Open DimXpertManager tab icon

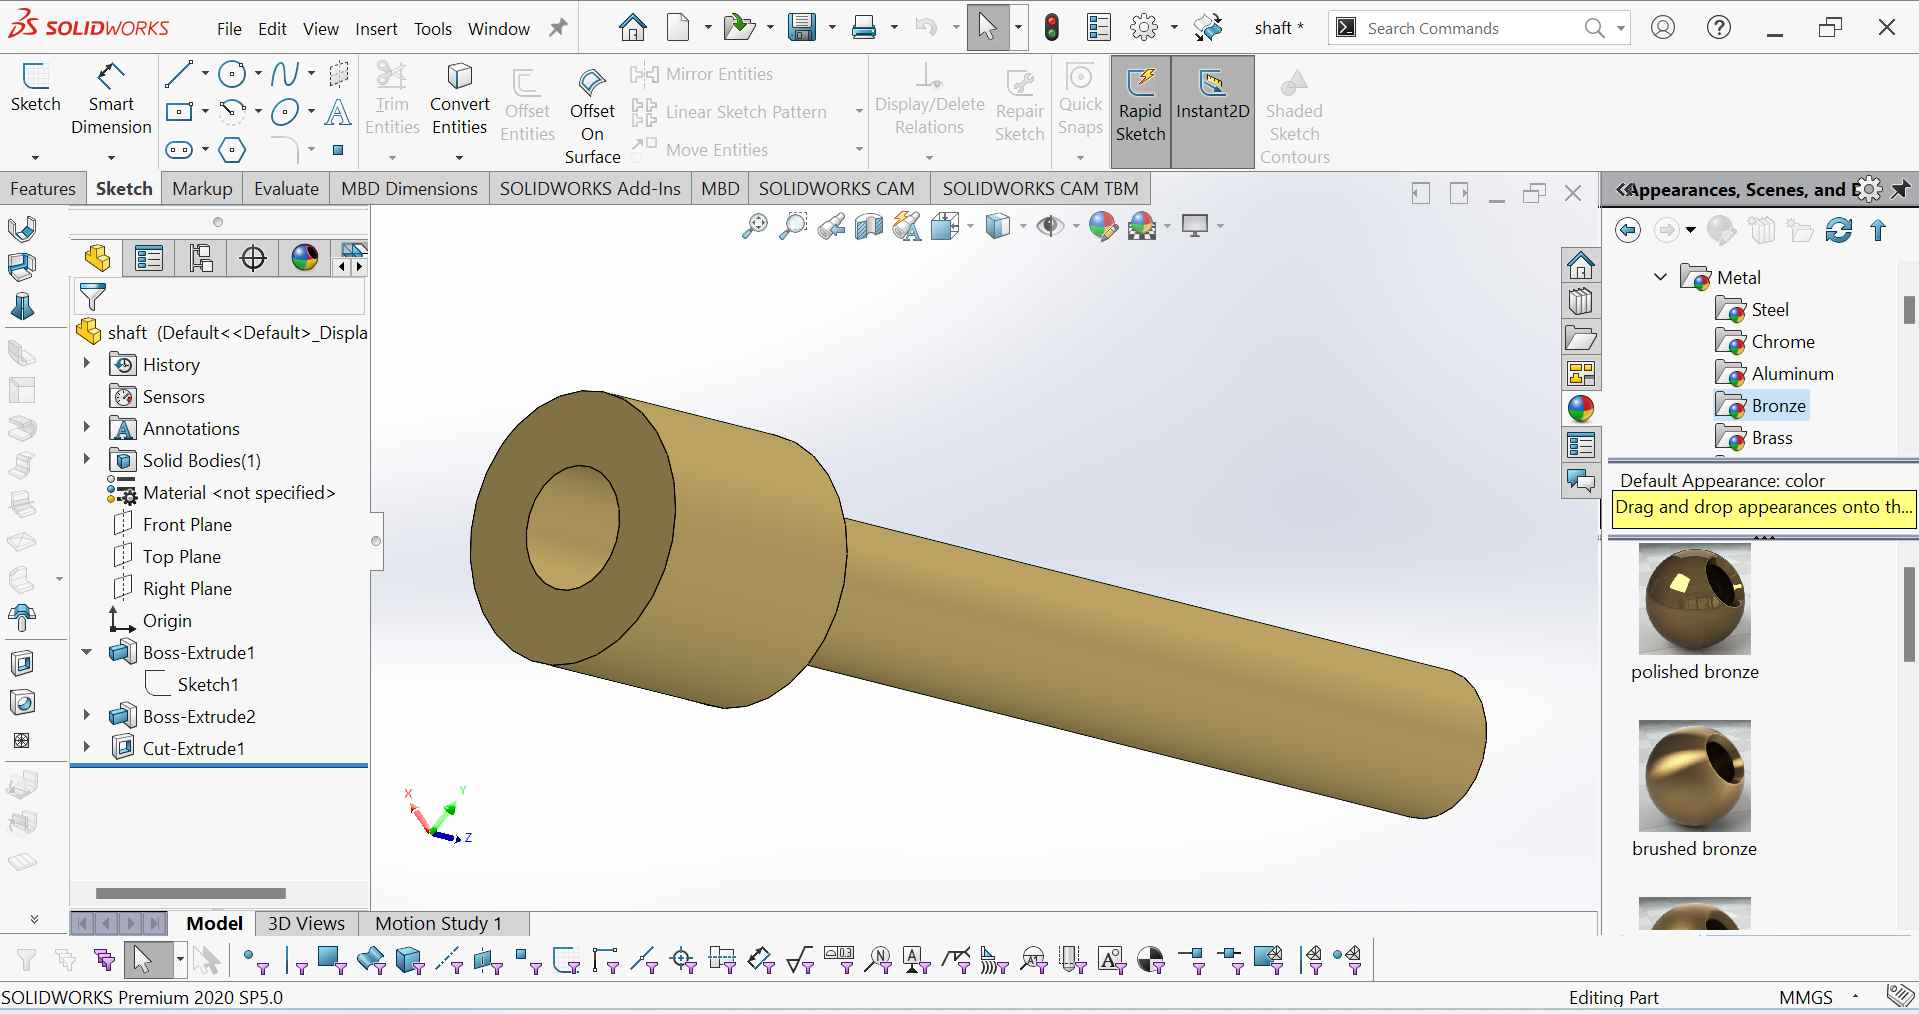tap(253, 258)
